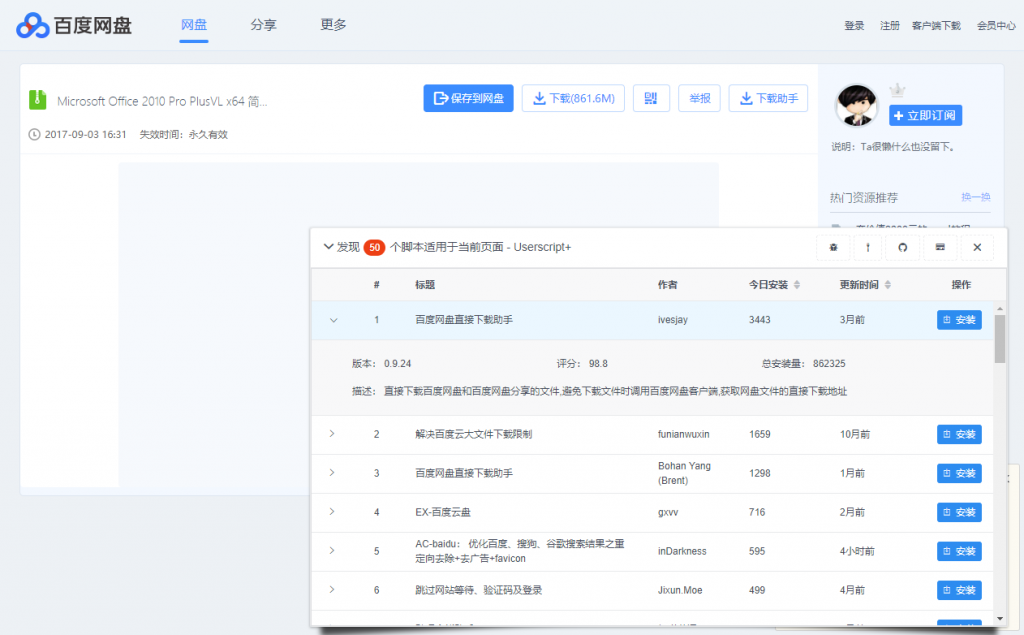Click the 下载助手 button
This screenshot has height=635, width=1024.
tap(768, 98)
